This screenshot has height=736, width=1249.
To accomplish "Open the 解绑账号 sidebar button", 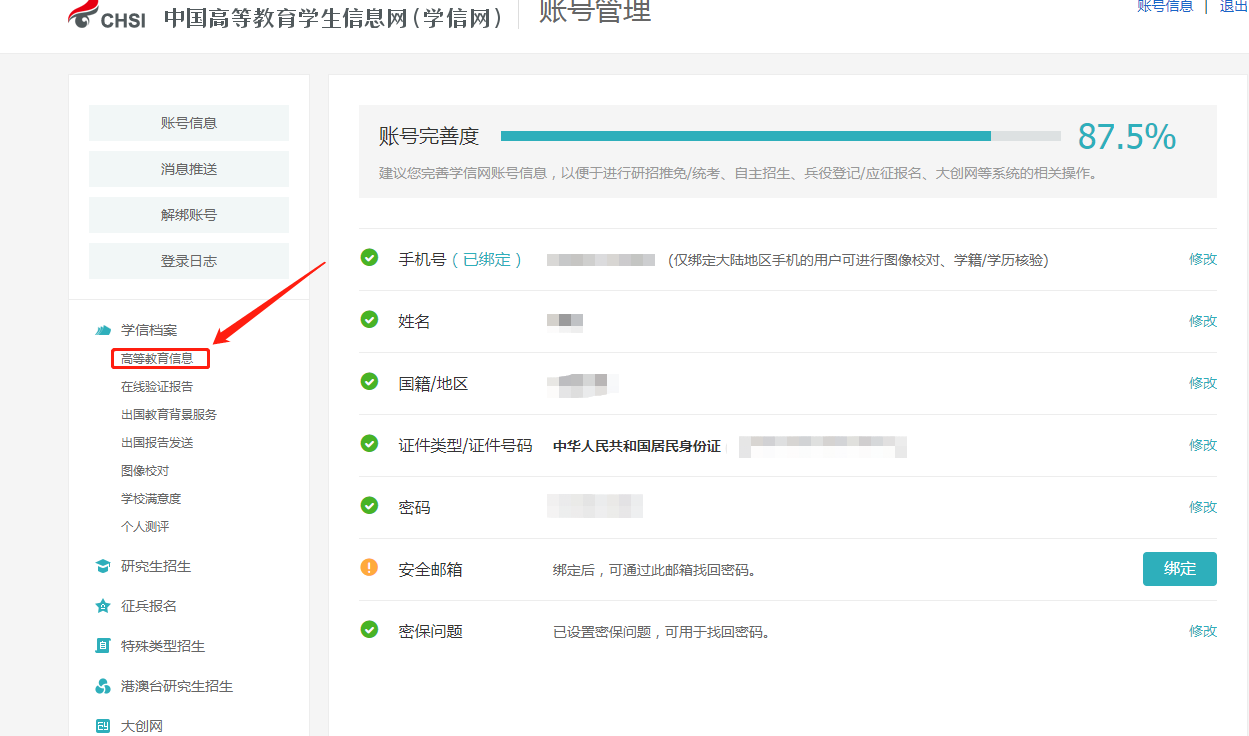I will pyautogui.click(x=189, y=215).
